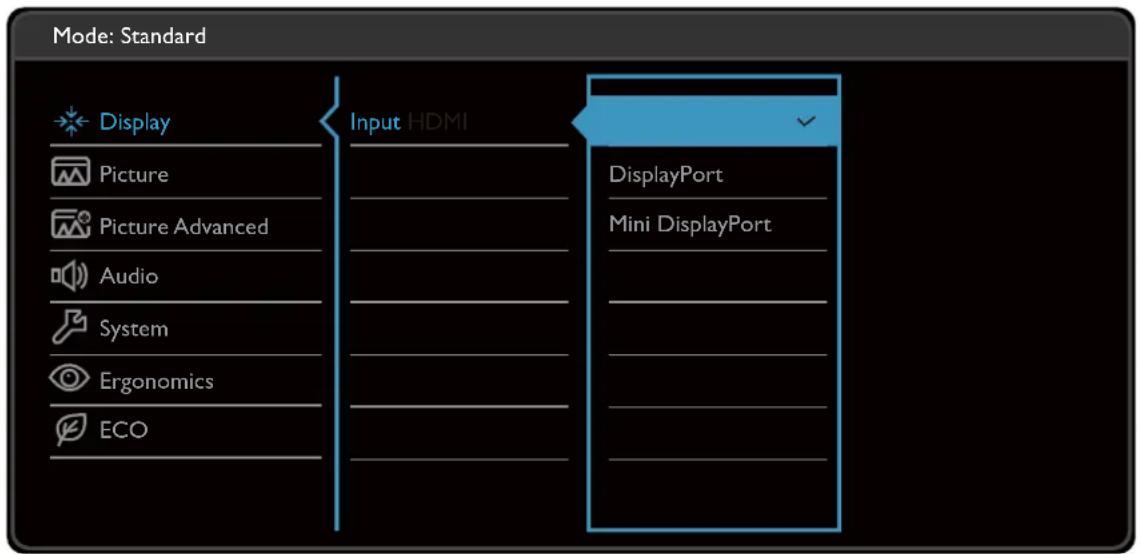The height and width of the screenshot is (554, 1140).
Task: Go to the System menu entry
Action: (x=185, y=329)
